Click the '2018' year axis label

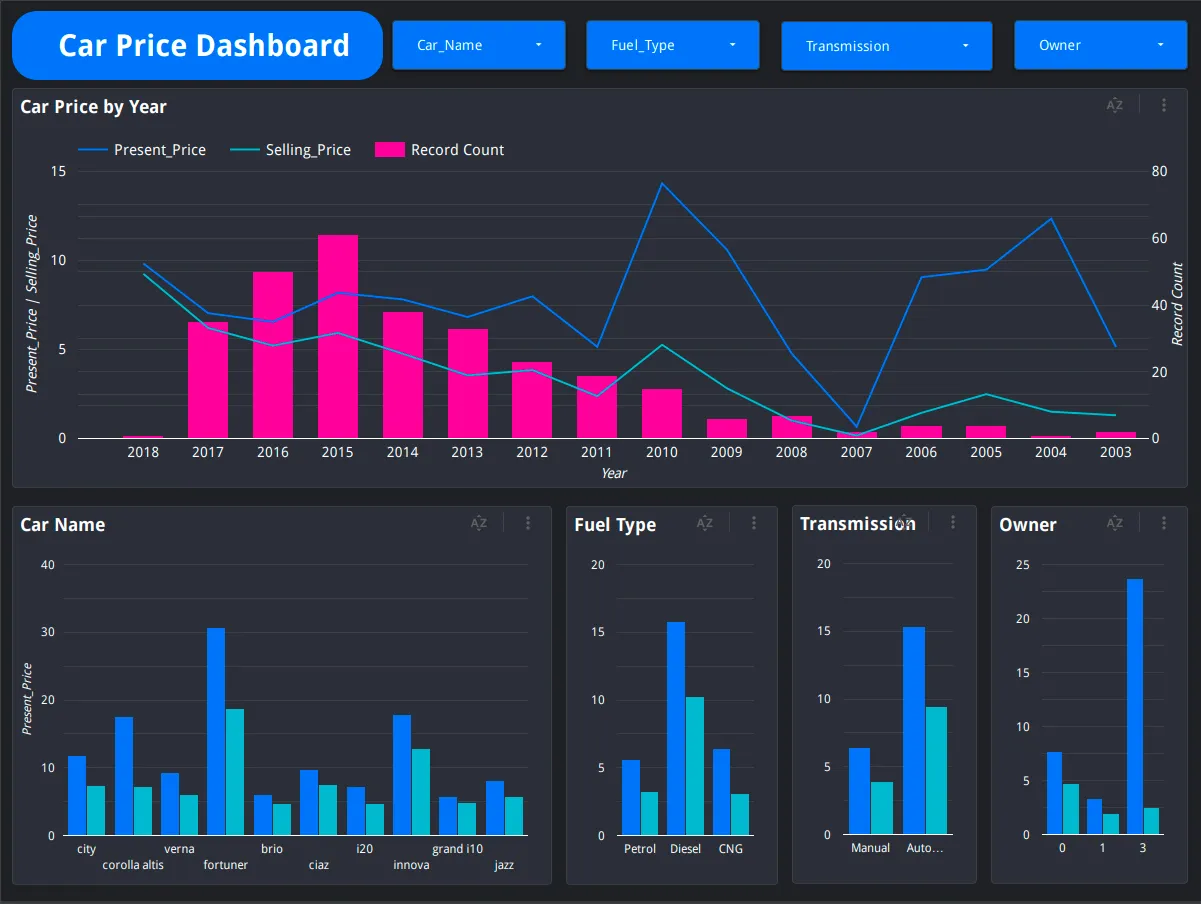[143, 452]
